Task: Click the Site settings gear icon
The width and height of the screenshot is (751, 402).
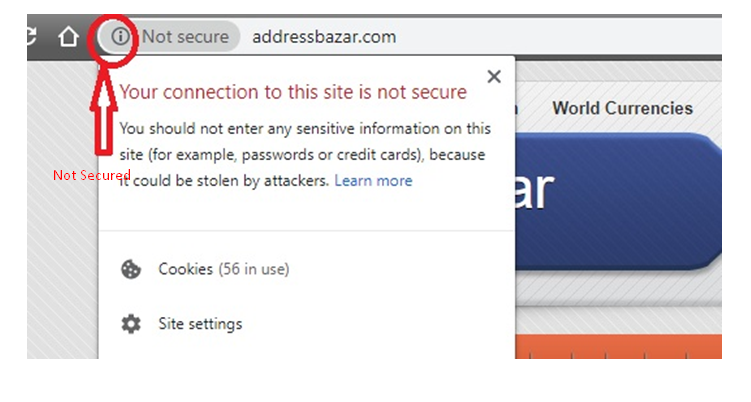Action: point(131,324)
